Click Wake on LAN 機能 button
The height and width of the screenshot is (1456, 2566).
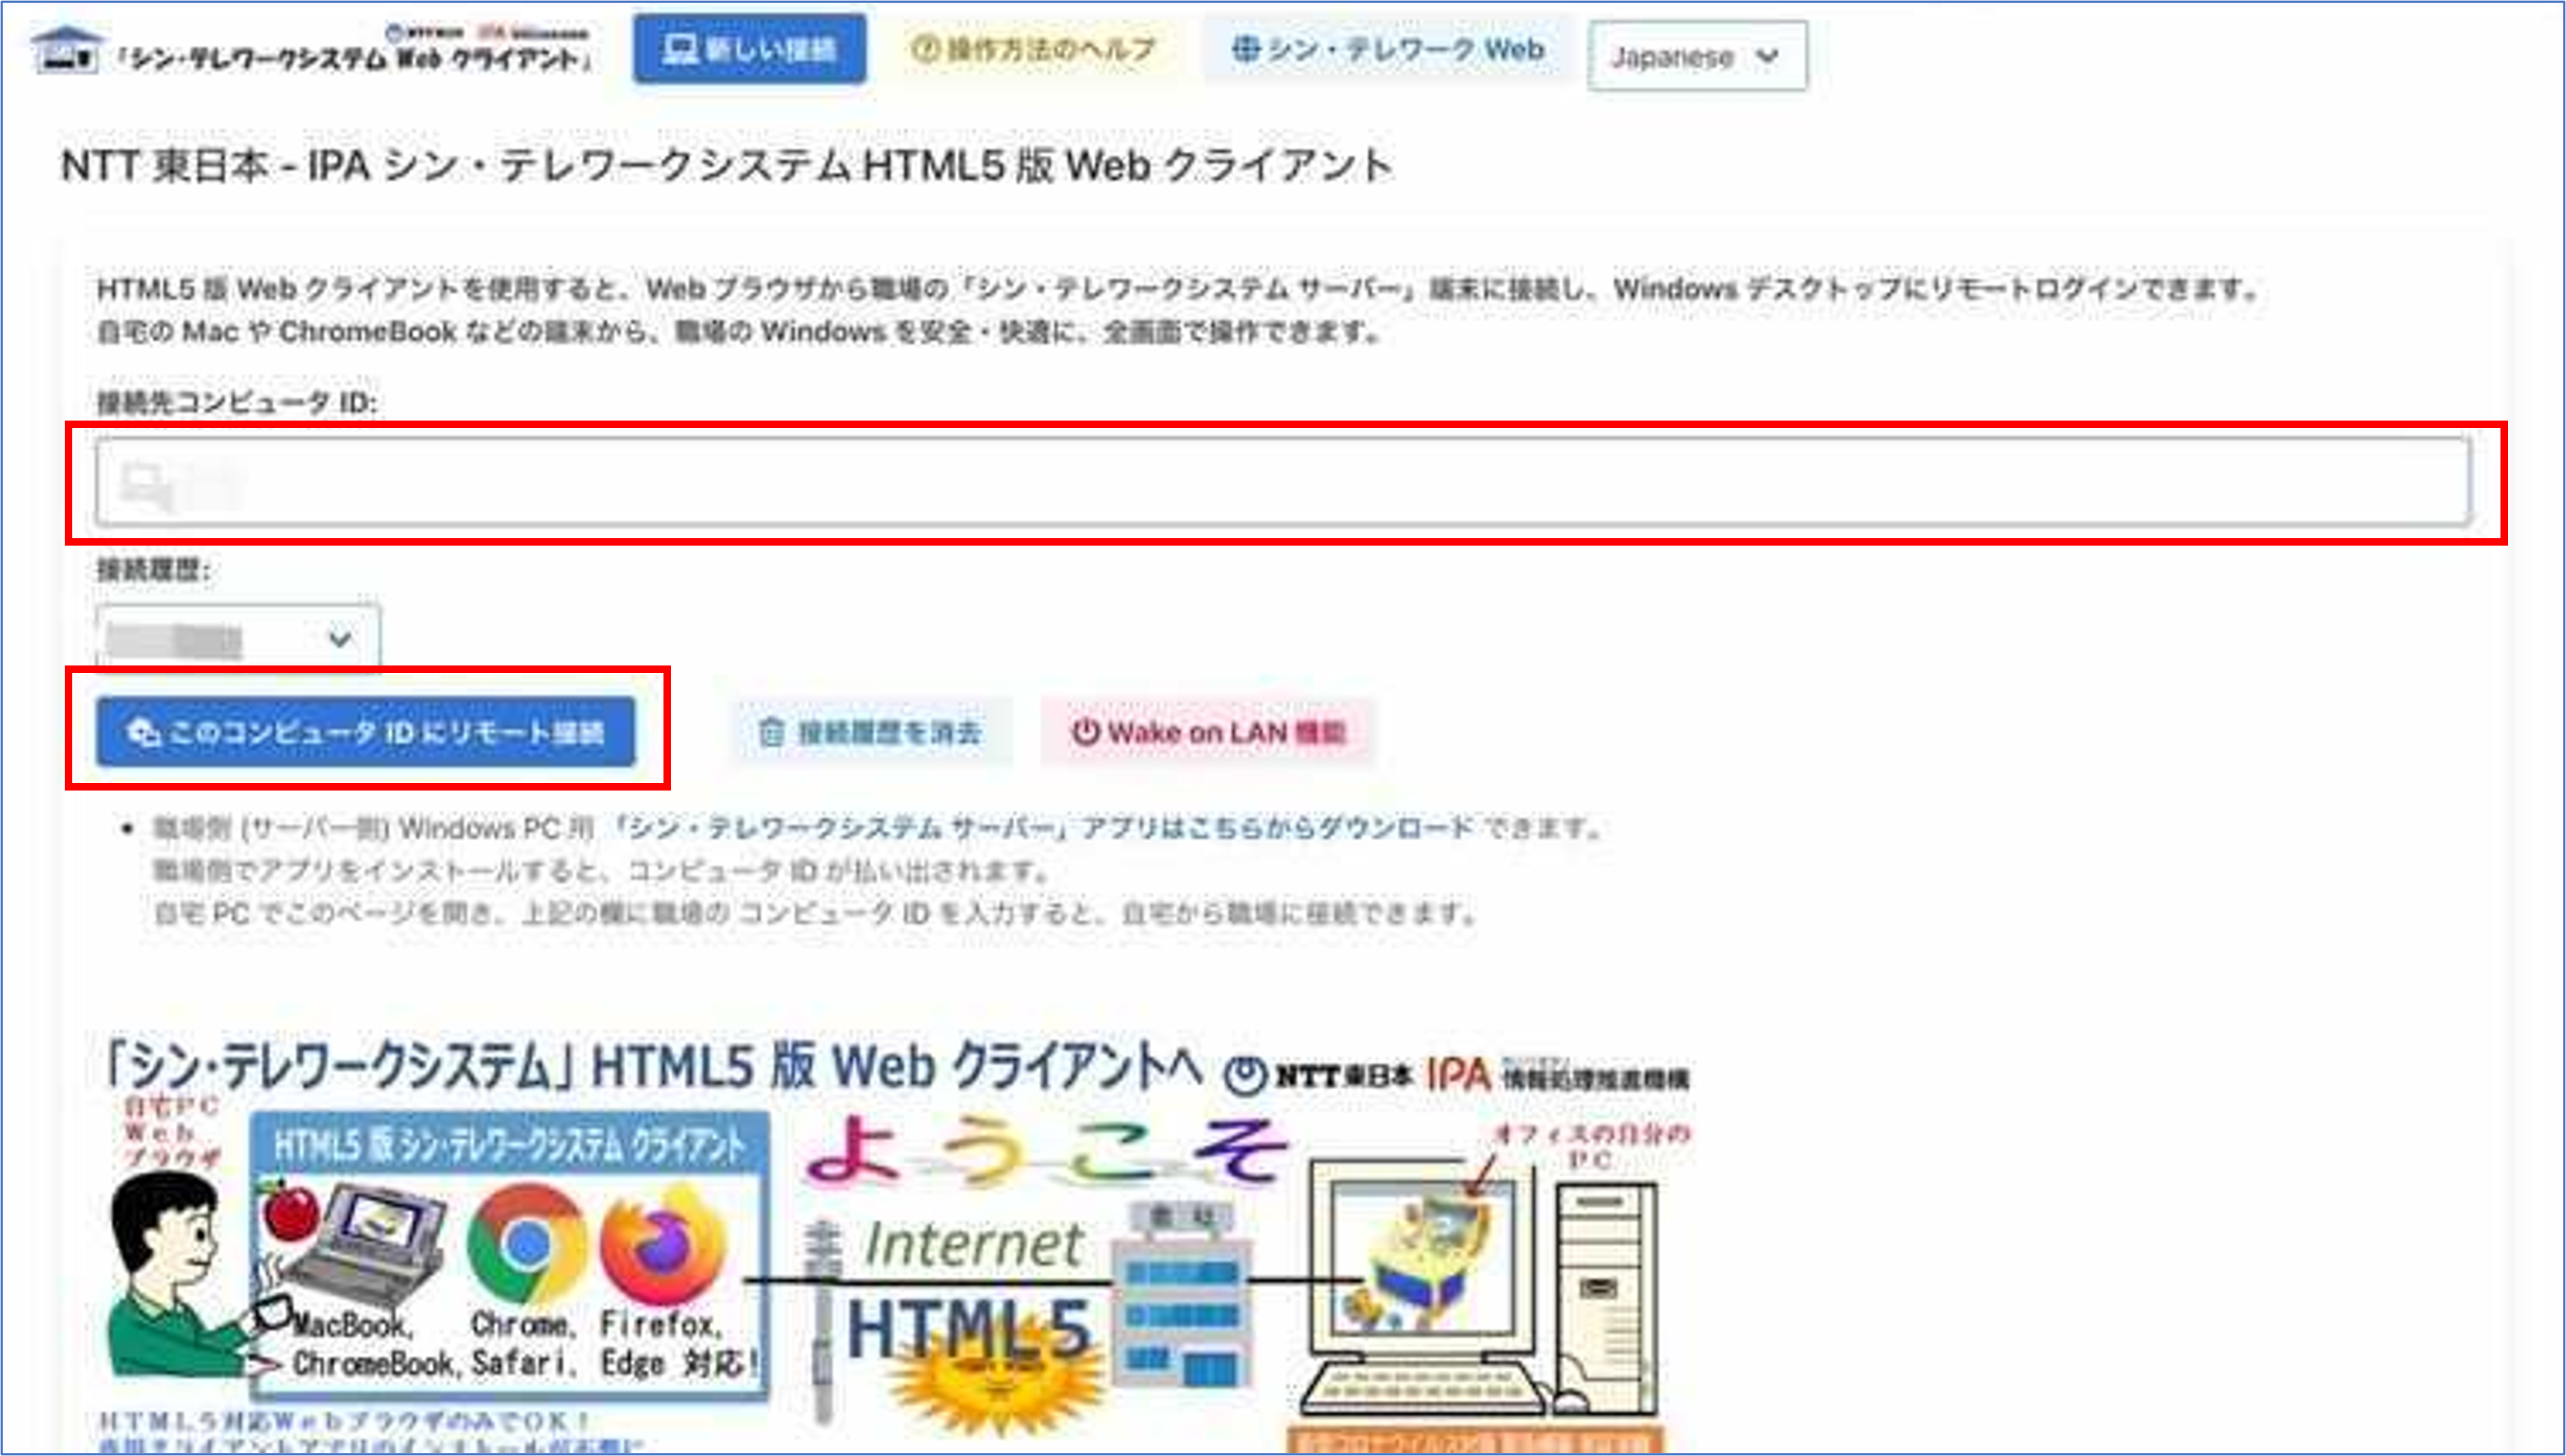(x=1208, y=733)
